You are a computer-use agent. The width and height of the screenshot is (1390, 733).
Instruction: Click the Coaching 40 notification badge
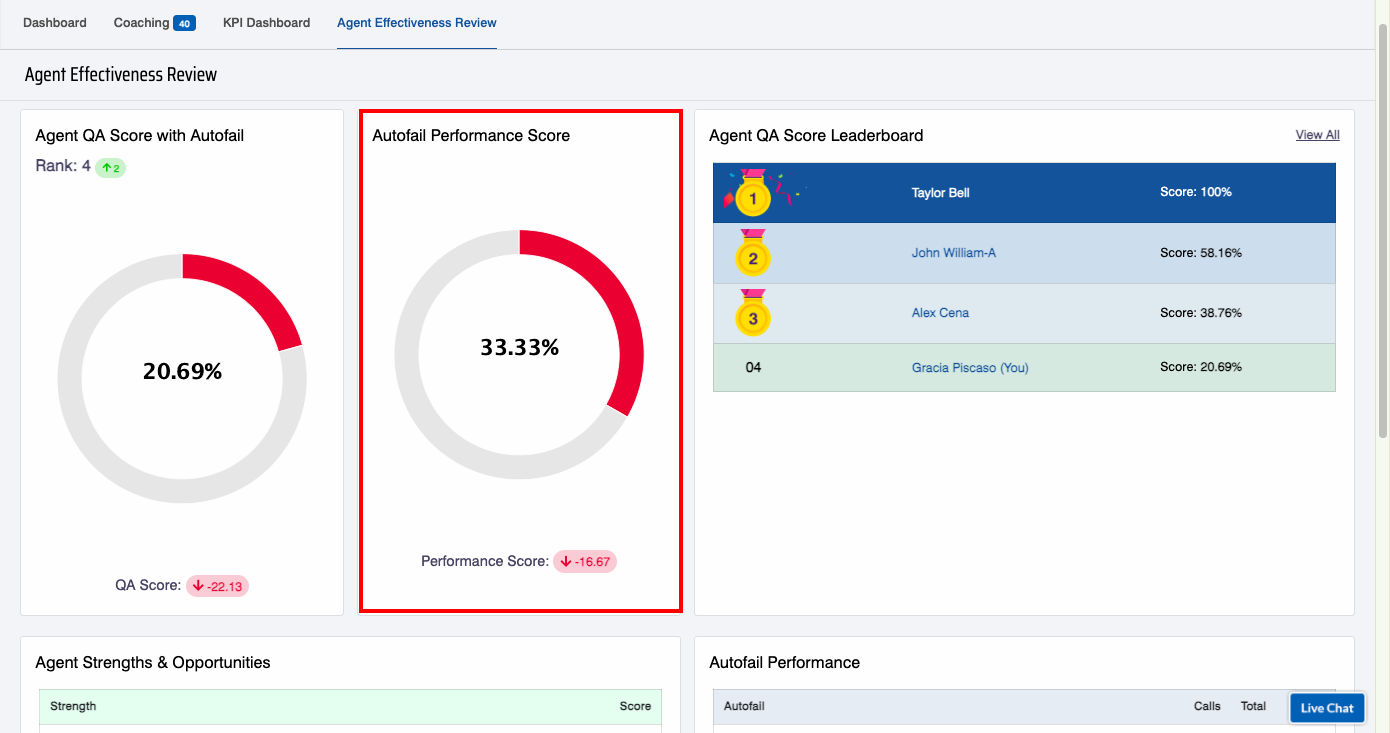click(x=184, y=23)
